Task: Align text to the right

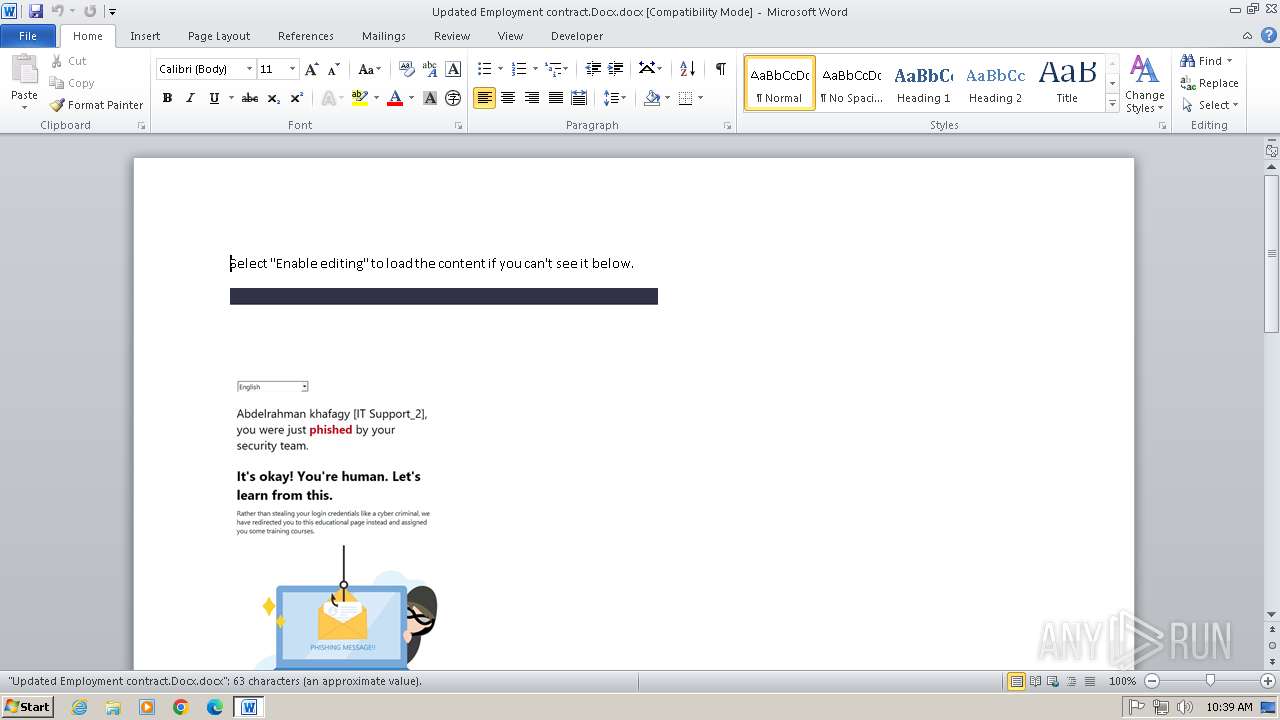Action: [532, 98]
